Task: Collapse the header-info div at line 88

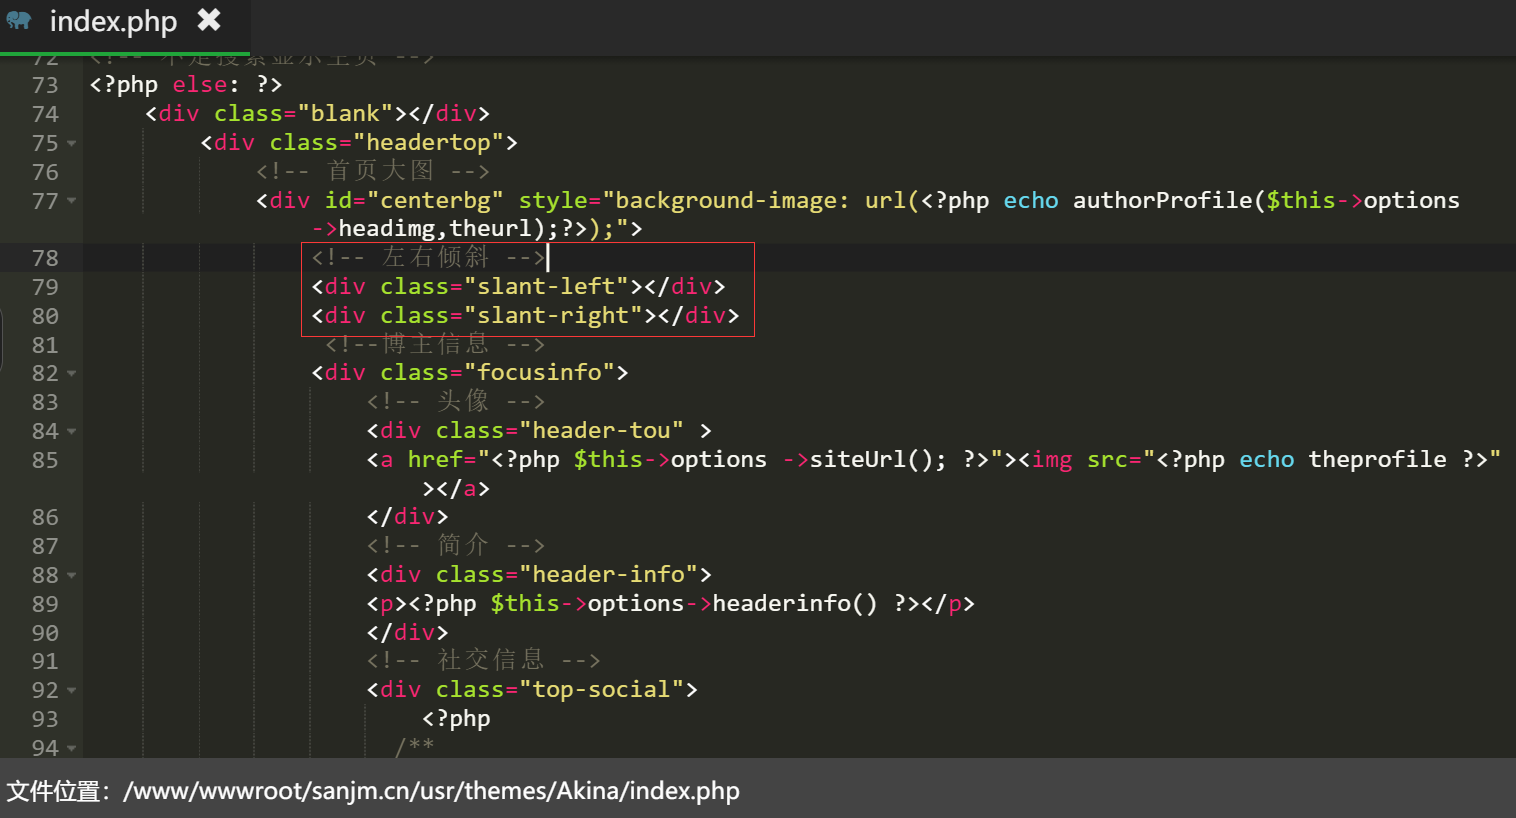Action: point(72,576)
